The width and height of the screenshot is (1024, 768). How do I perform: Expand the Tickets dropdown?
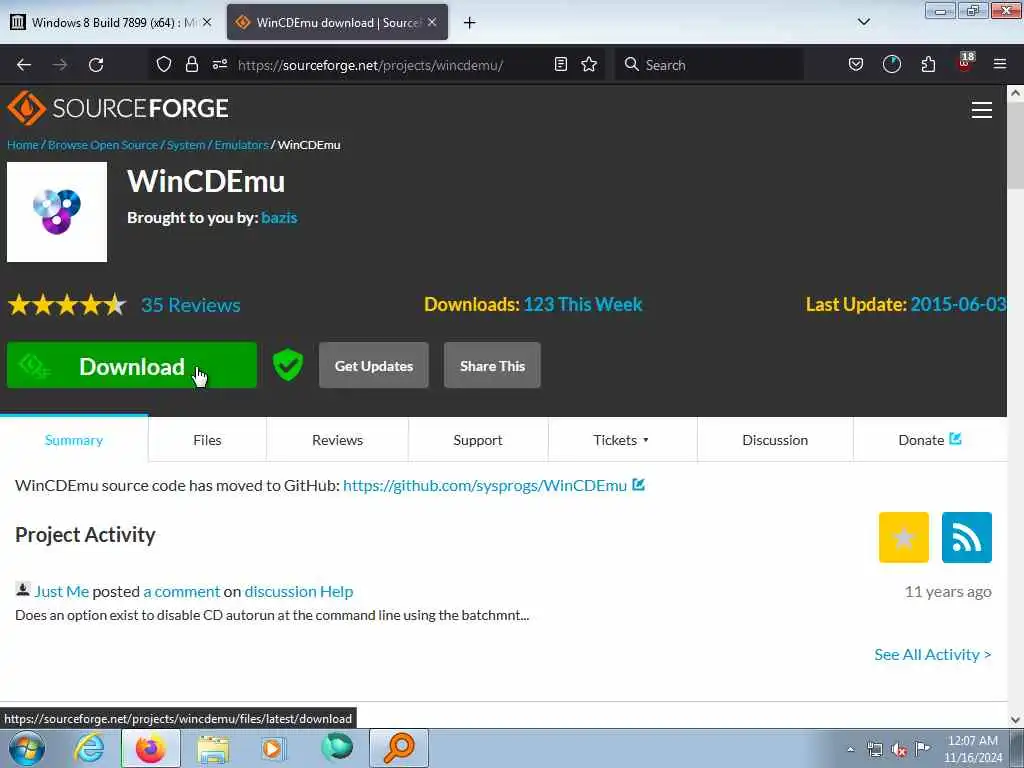click(622, 440)
